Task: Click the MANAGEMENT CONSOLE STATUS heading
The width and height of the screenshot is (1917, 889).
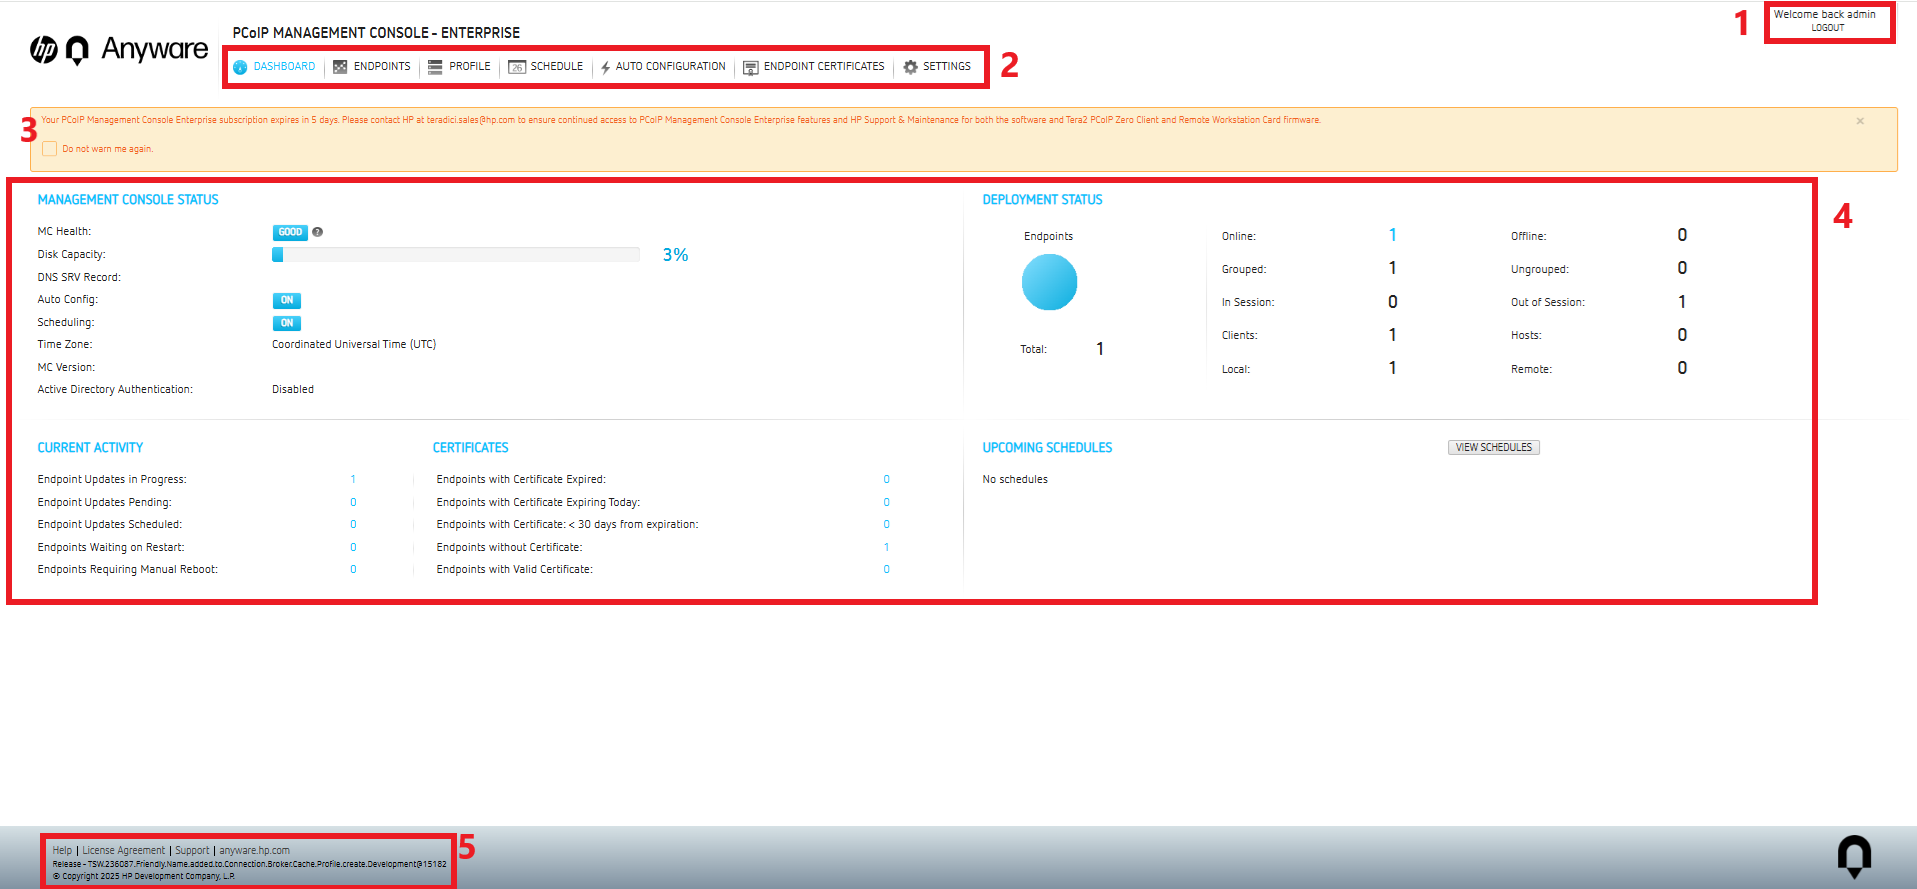Action: [x=128, y=200]
